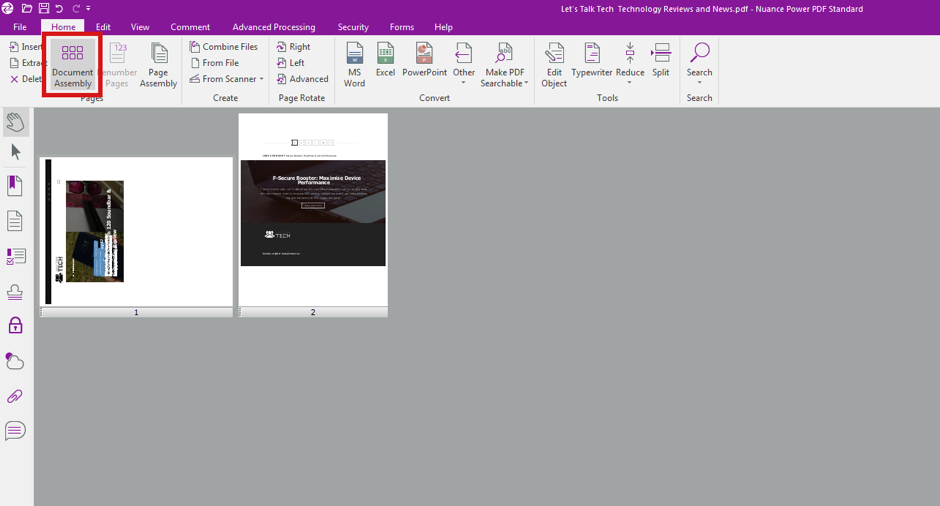Open the File menu
Image resolution: width=940 pixels, height=506 pixels.
(x=20, y=27)
